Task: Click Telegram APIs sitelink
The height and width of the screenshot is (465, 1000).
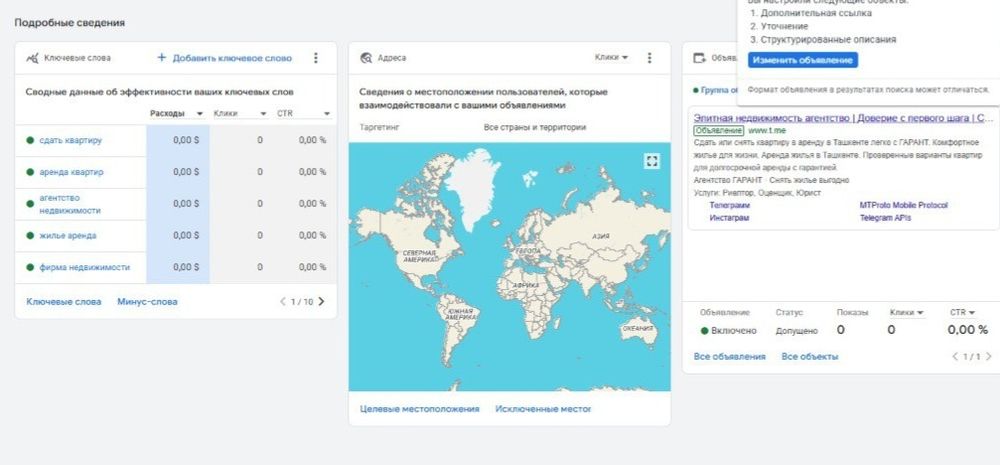Action: click(885, 218)
